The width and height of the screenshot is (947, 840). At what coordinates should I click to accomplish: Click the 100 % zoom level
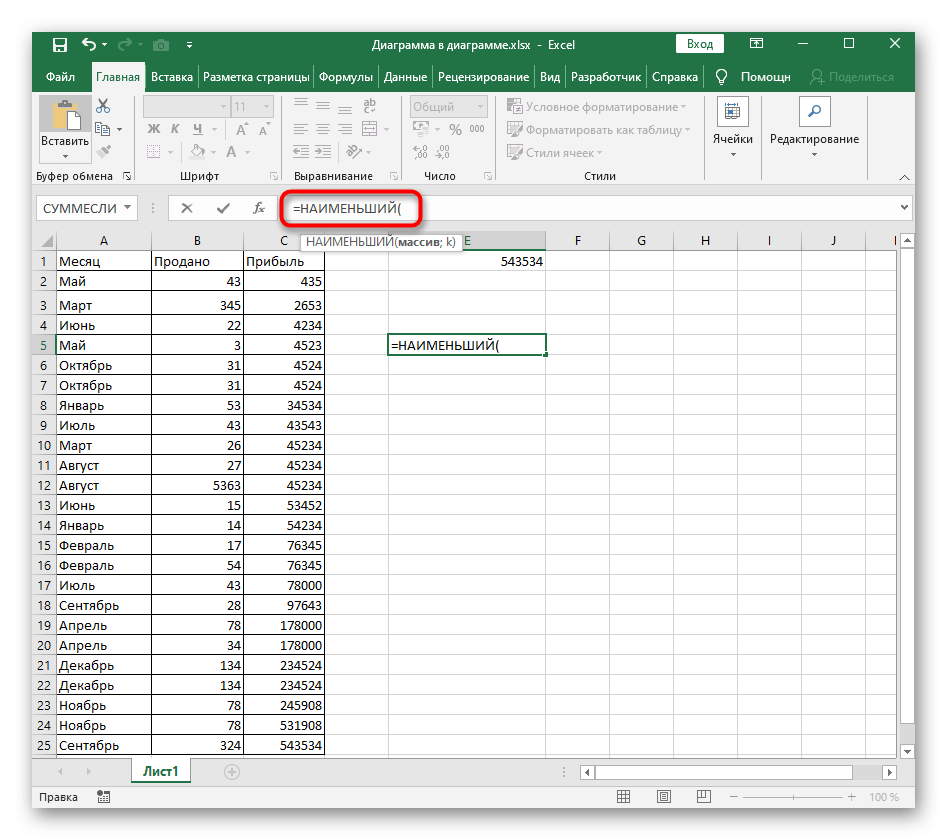tap(884, 797)
